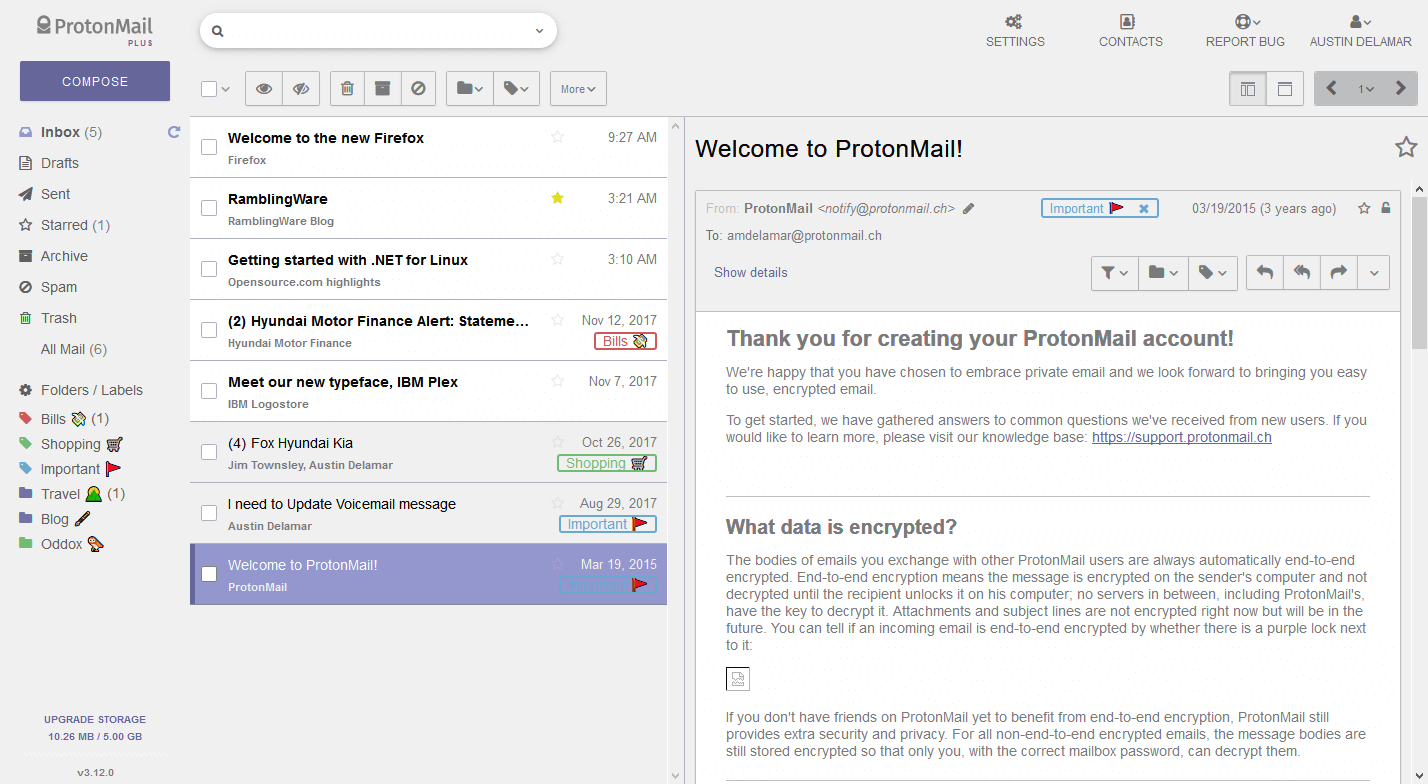This screenshot has height=784, width=1428.
Task: Open toolbar move-to-folder dropdown
Action: (470, 88)
